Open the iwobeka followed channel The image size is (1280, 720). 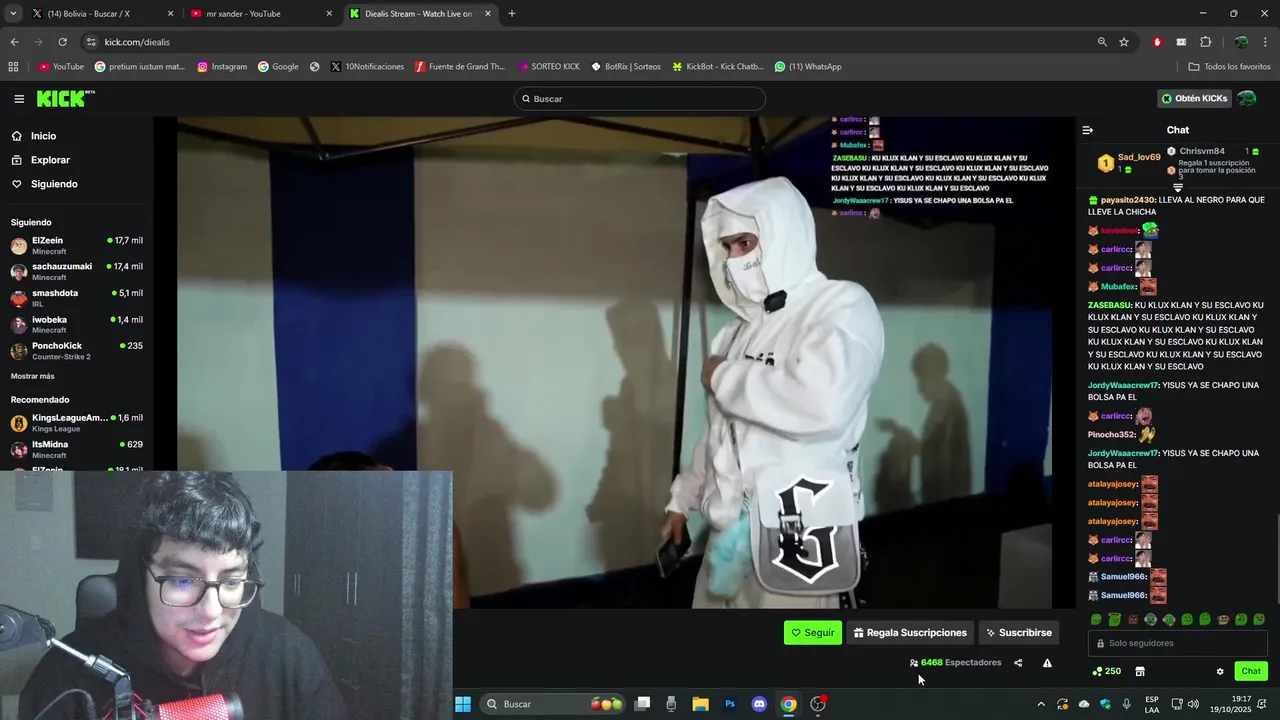point(76,324)
